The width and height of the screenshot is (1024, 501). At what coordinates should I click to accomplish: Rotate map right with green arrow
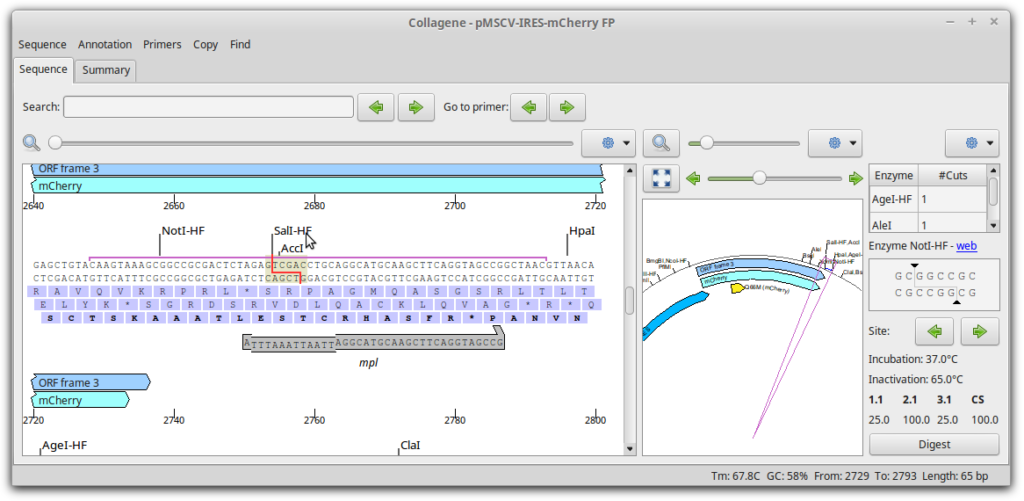tap(855, 178)
